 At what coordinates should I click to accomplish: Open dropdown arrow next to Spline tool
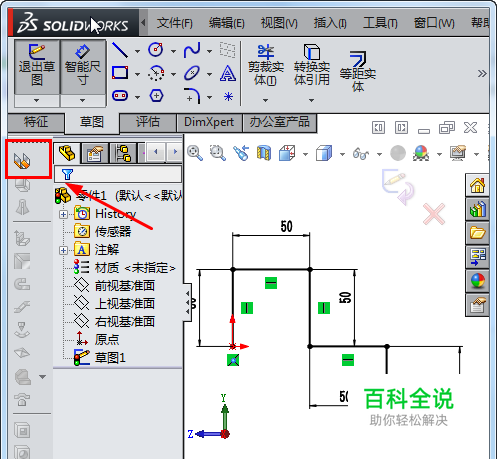[209, 51]
